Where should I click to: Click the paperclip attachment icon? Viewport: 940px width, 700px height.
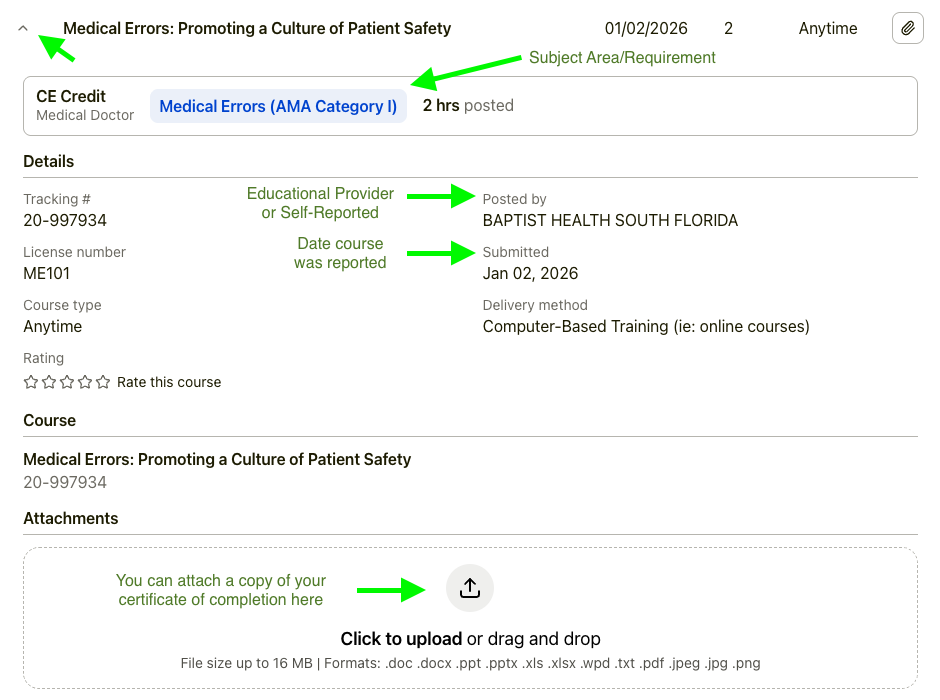(x=907, y=29)
